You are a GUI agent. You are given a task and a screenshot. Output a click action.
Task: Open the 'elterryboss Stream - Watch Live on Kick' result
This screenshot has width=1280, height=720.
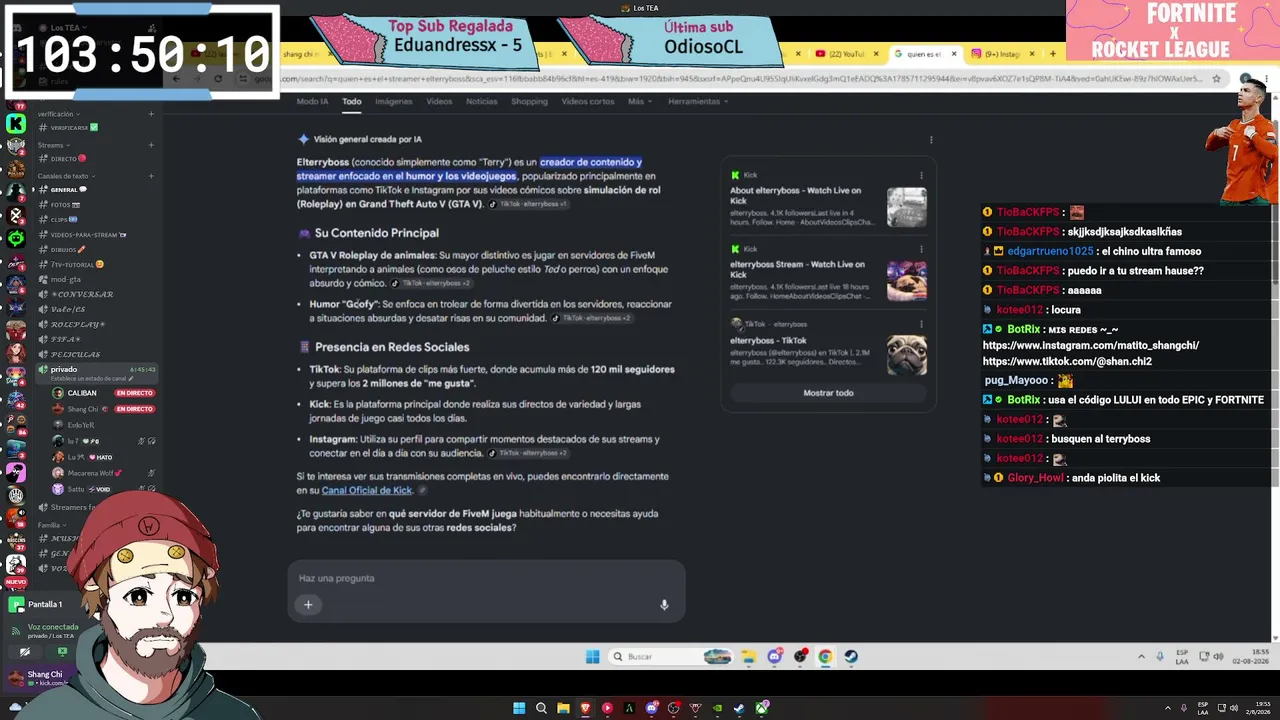pyautogui.click(x=797, y=270)
